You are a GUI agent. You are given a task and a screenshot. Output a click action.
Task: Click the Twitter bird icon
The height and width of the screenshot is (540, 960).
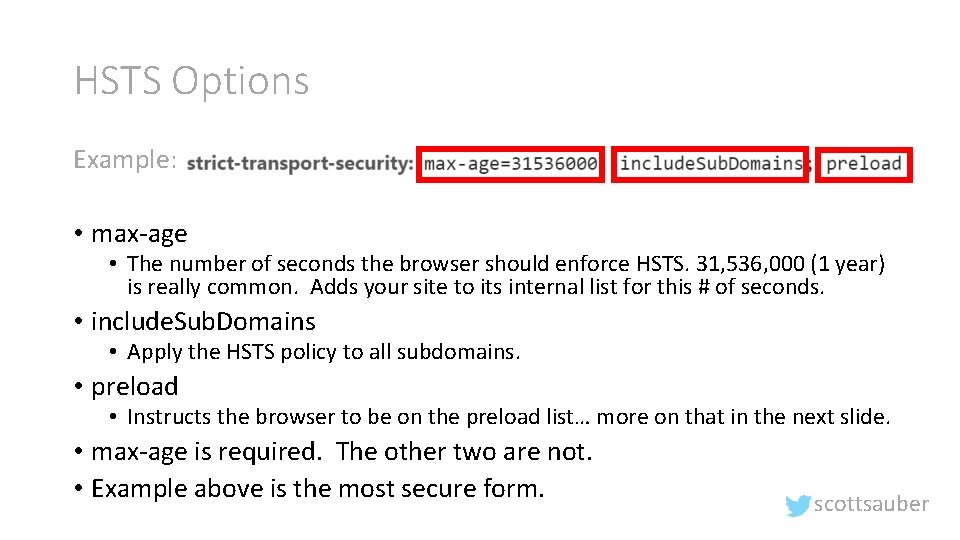(x=797, y=506)
